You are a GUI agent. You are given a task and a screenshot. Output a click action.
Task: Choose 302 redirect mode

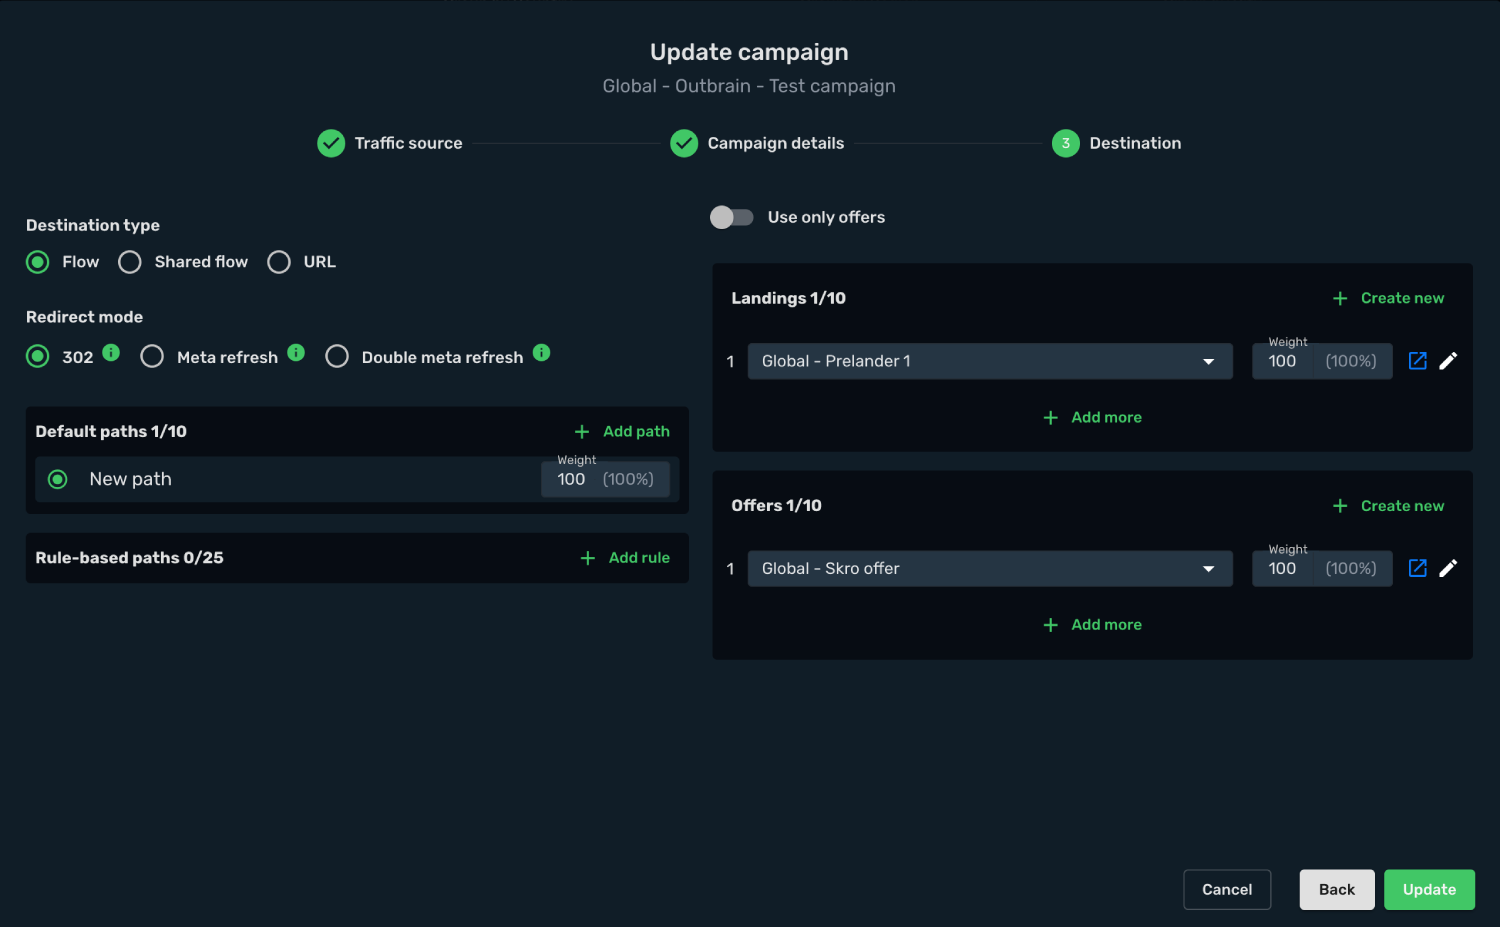38,357
